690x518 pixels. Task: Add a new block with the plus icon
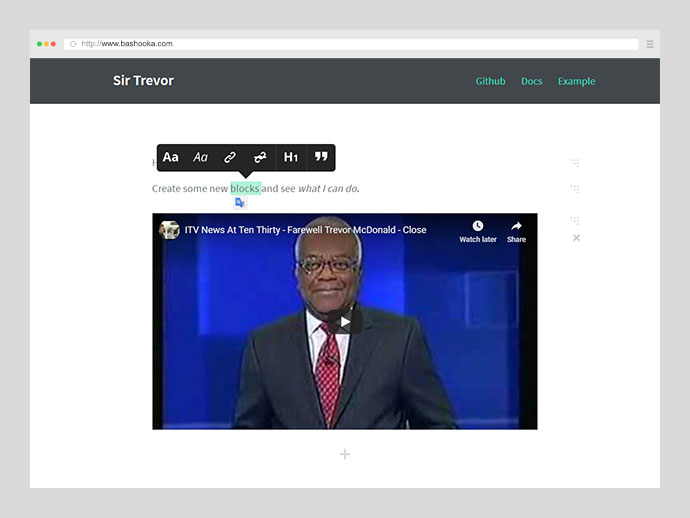point(345,454)
